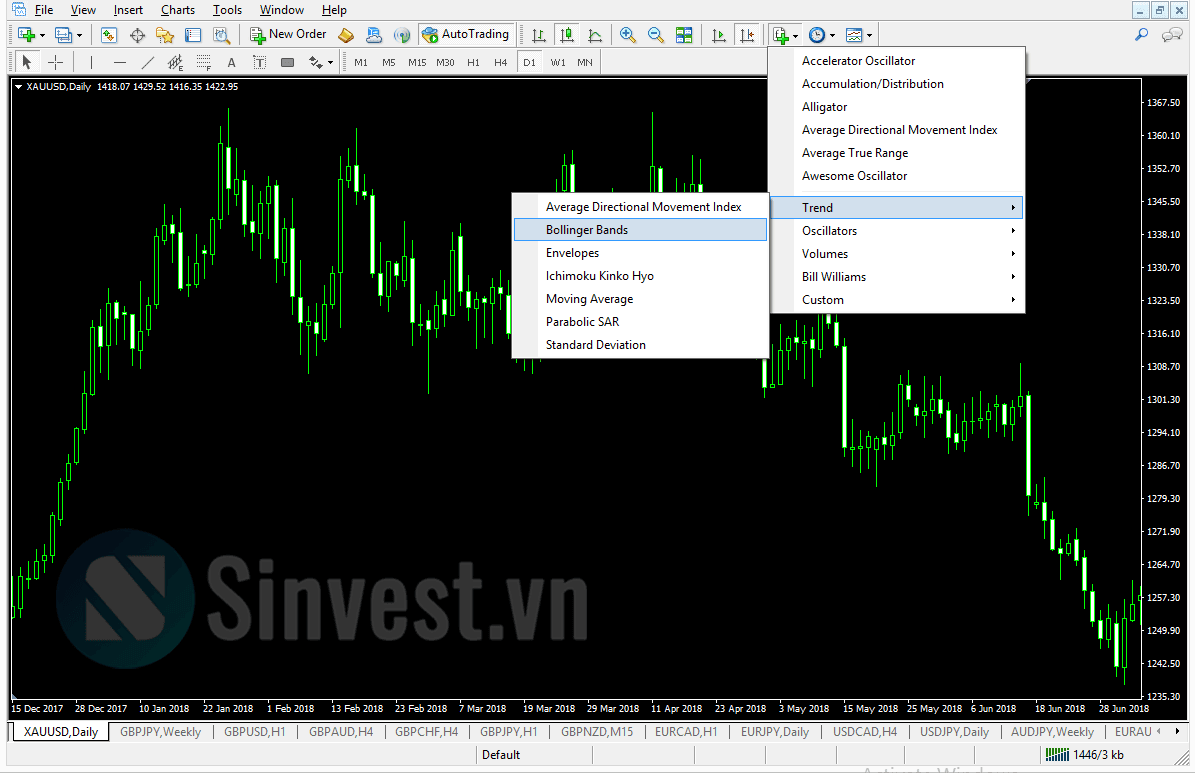This screenshot has height=773, width=1195.
Task: Select Average True Range indicator
Action: tap(897, 152)
